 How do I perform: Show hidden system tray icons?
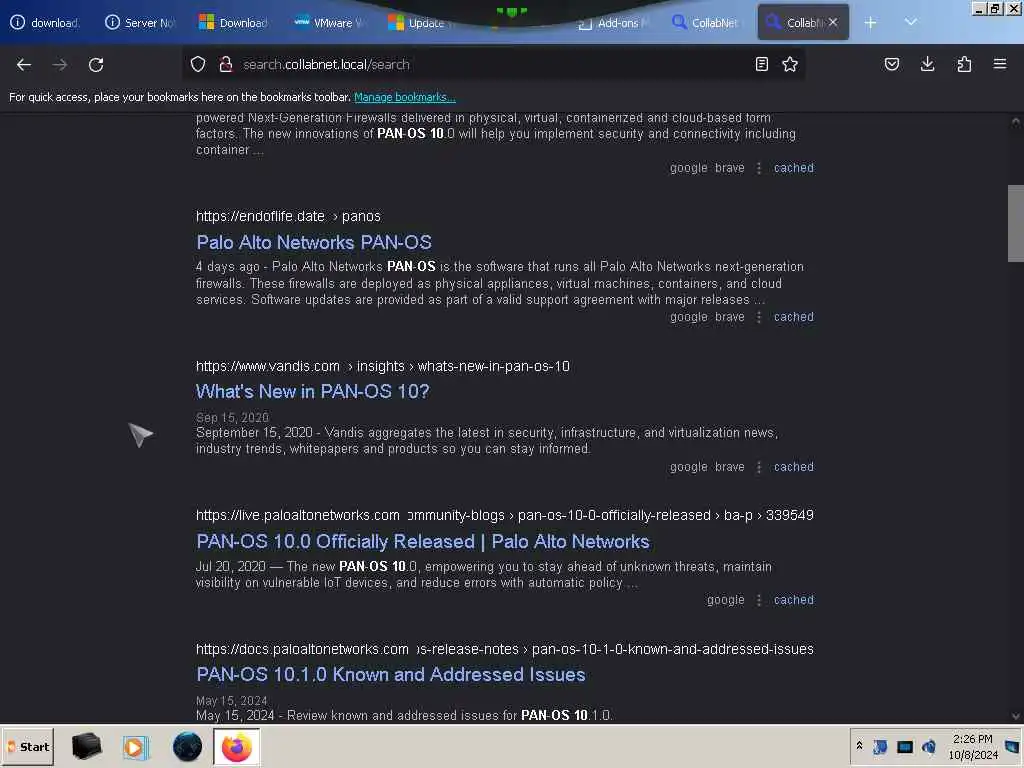[x=859, y=746]
